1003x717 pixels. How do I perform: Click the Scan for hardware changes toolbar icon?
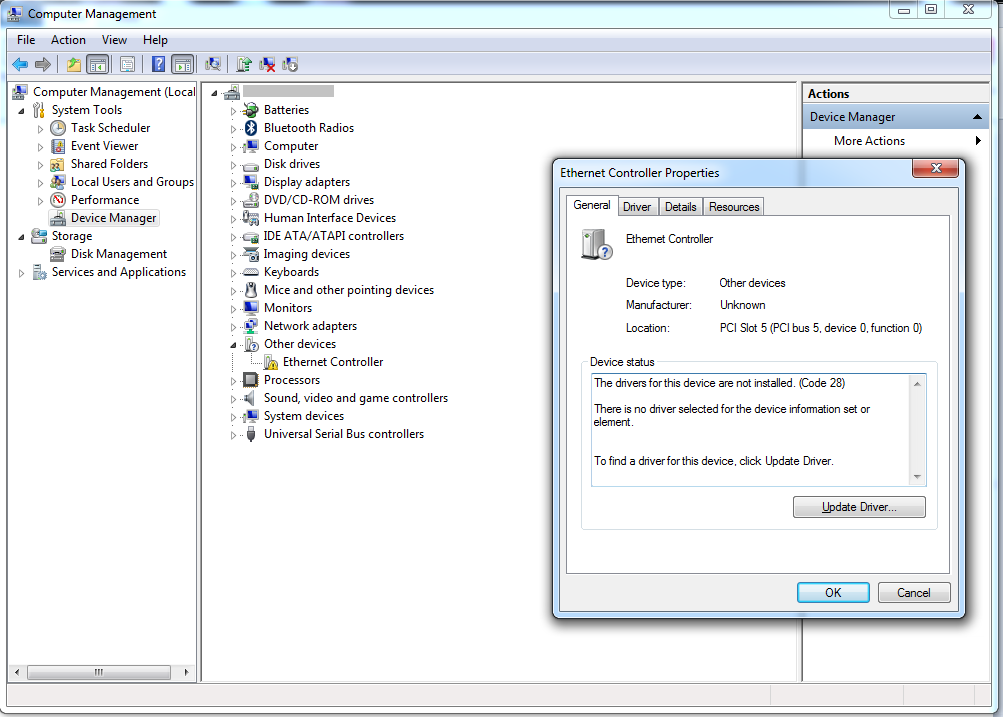(213, 64)
